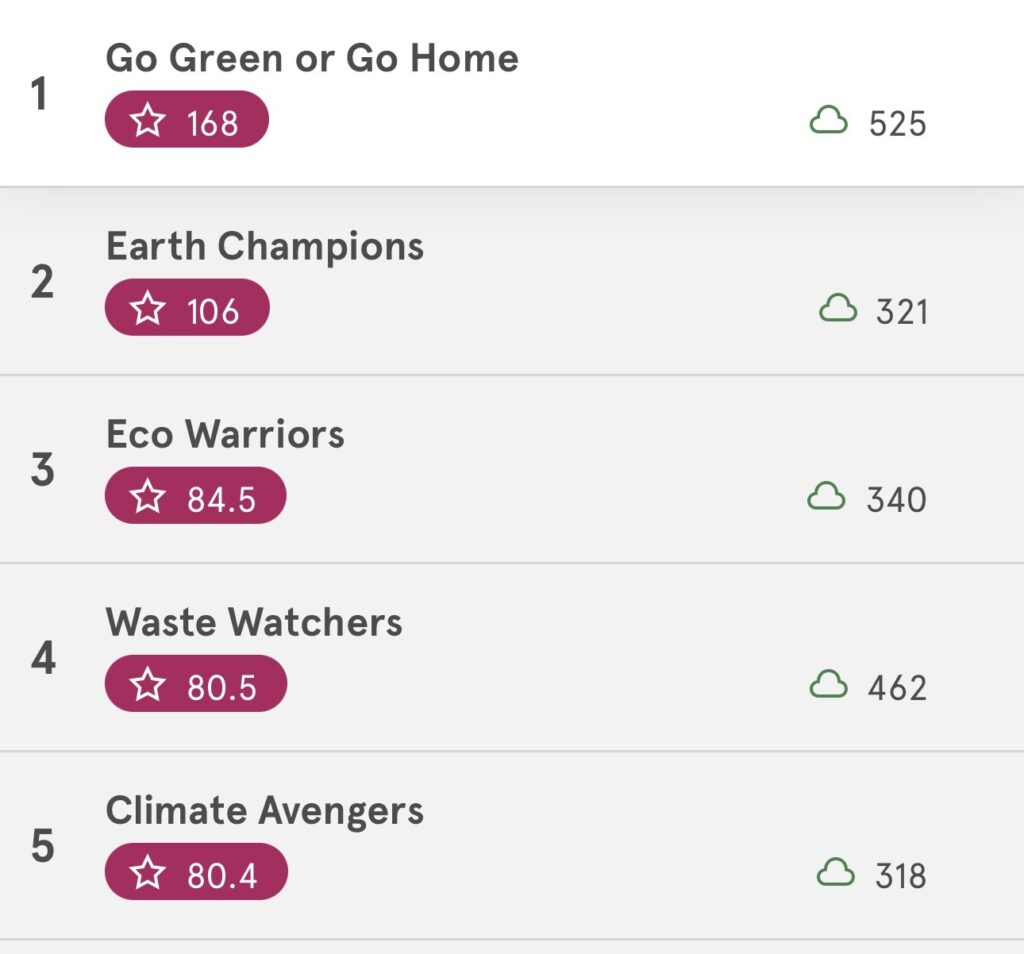The width and height of the screenshot is (1024, 954).
Task: Click the cloud icon next to 525
Action: pyautogui.click(x=828, y=122)
